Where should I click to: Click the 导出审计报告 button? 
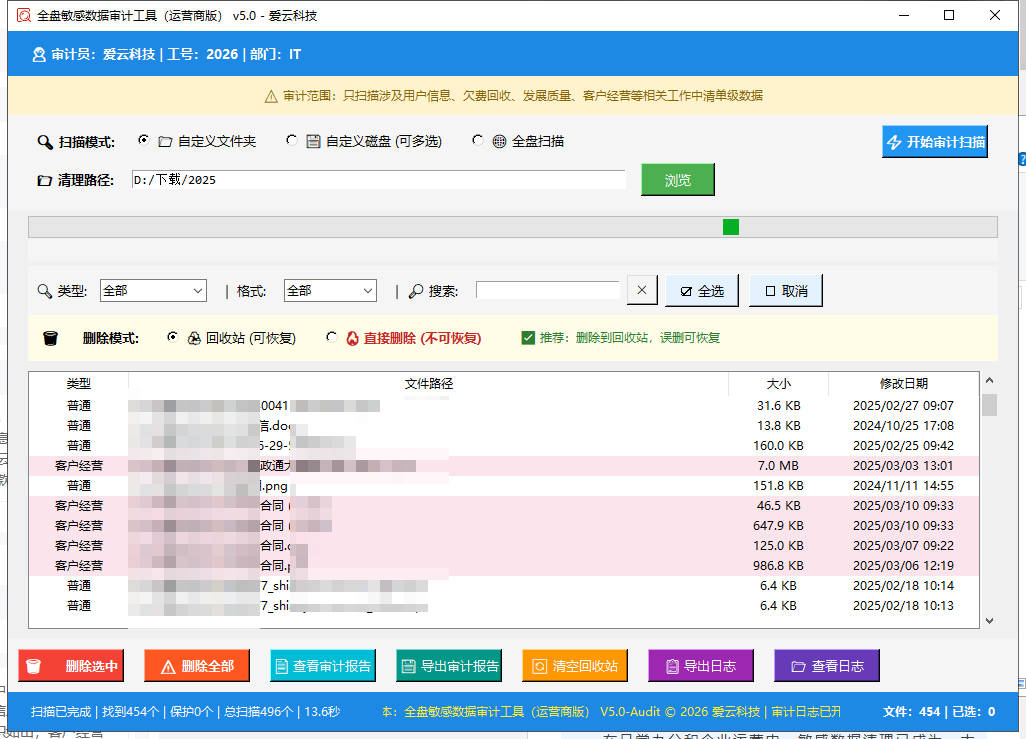pos(449,666)
